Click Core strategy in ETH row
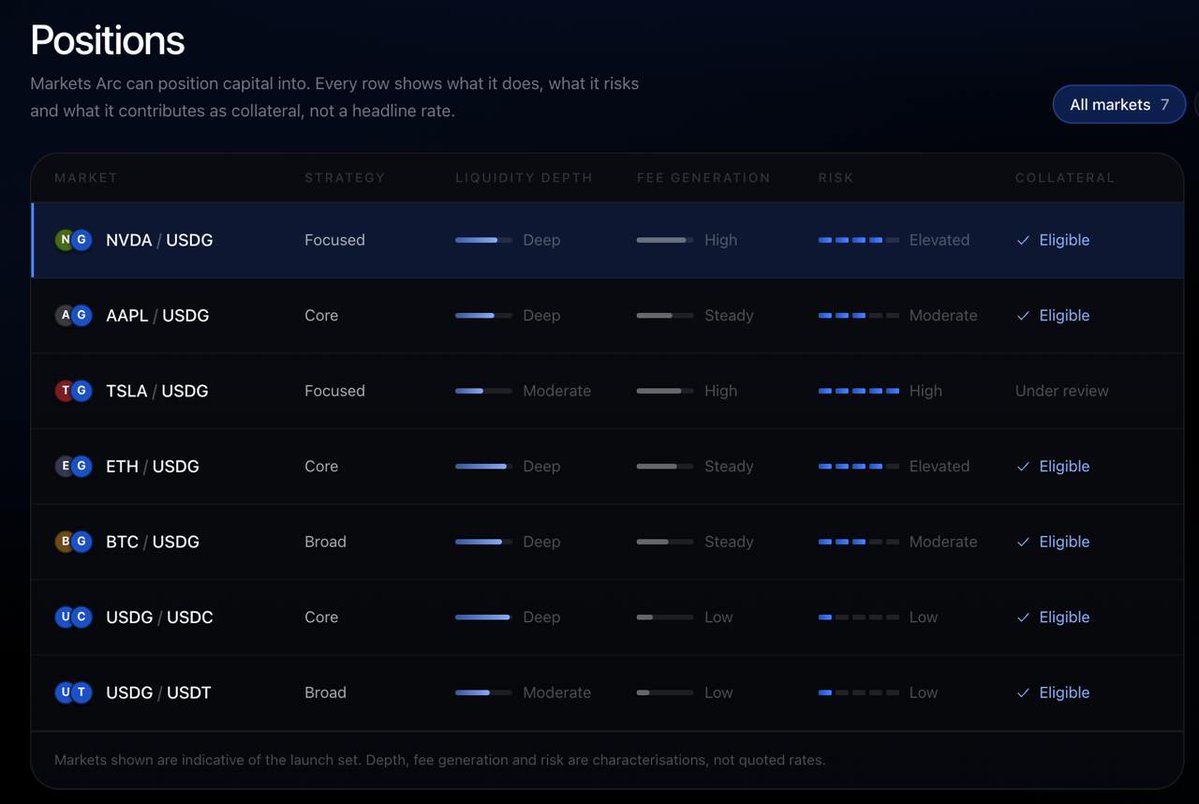This screenshot has width=1199, height=804. tap(321, 466)
